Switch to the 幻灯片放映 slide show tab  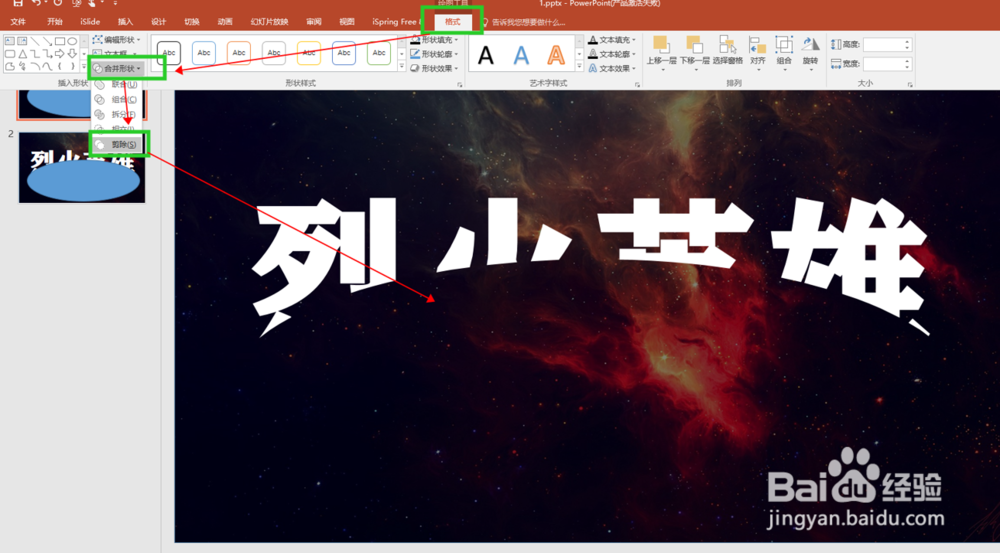click(x=270, y=22)
